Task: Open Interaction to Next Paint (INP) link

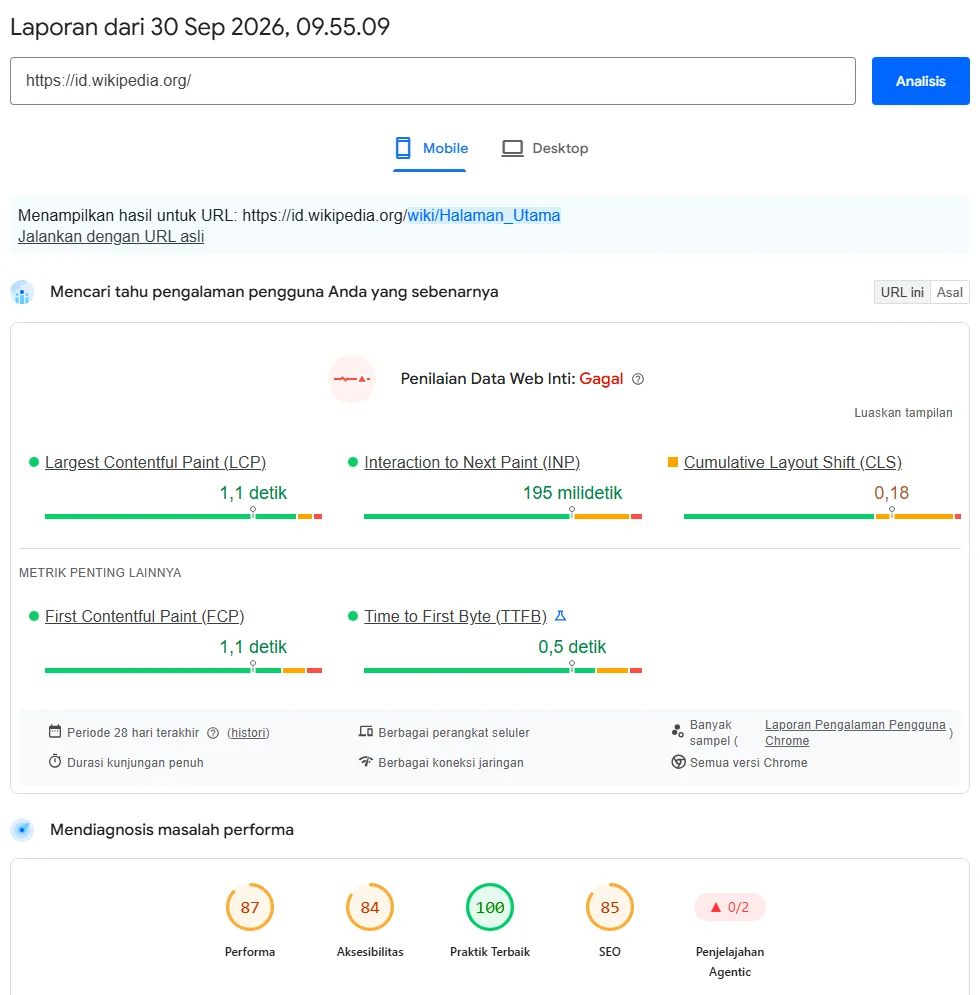Action: 472,462
